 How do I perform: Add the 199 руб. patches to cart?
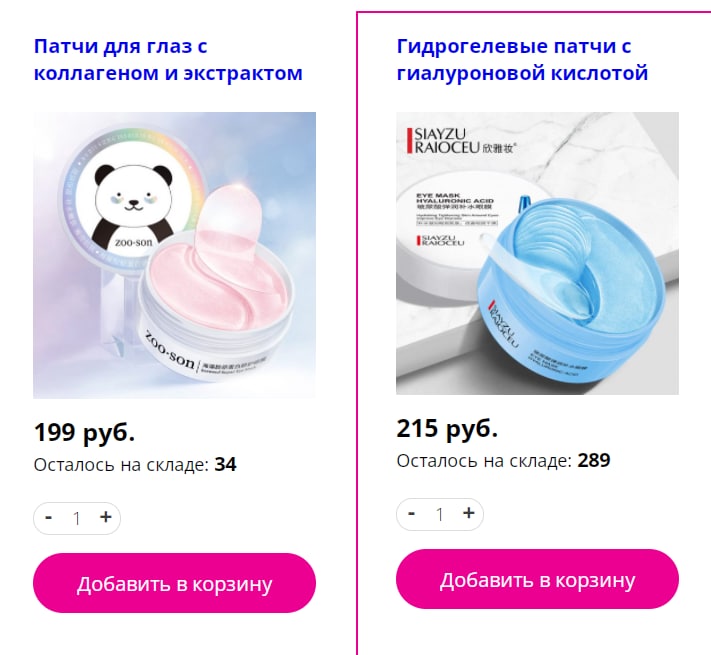[x=174, y=583]
